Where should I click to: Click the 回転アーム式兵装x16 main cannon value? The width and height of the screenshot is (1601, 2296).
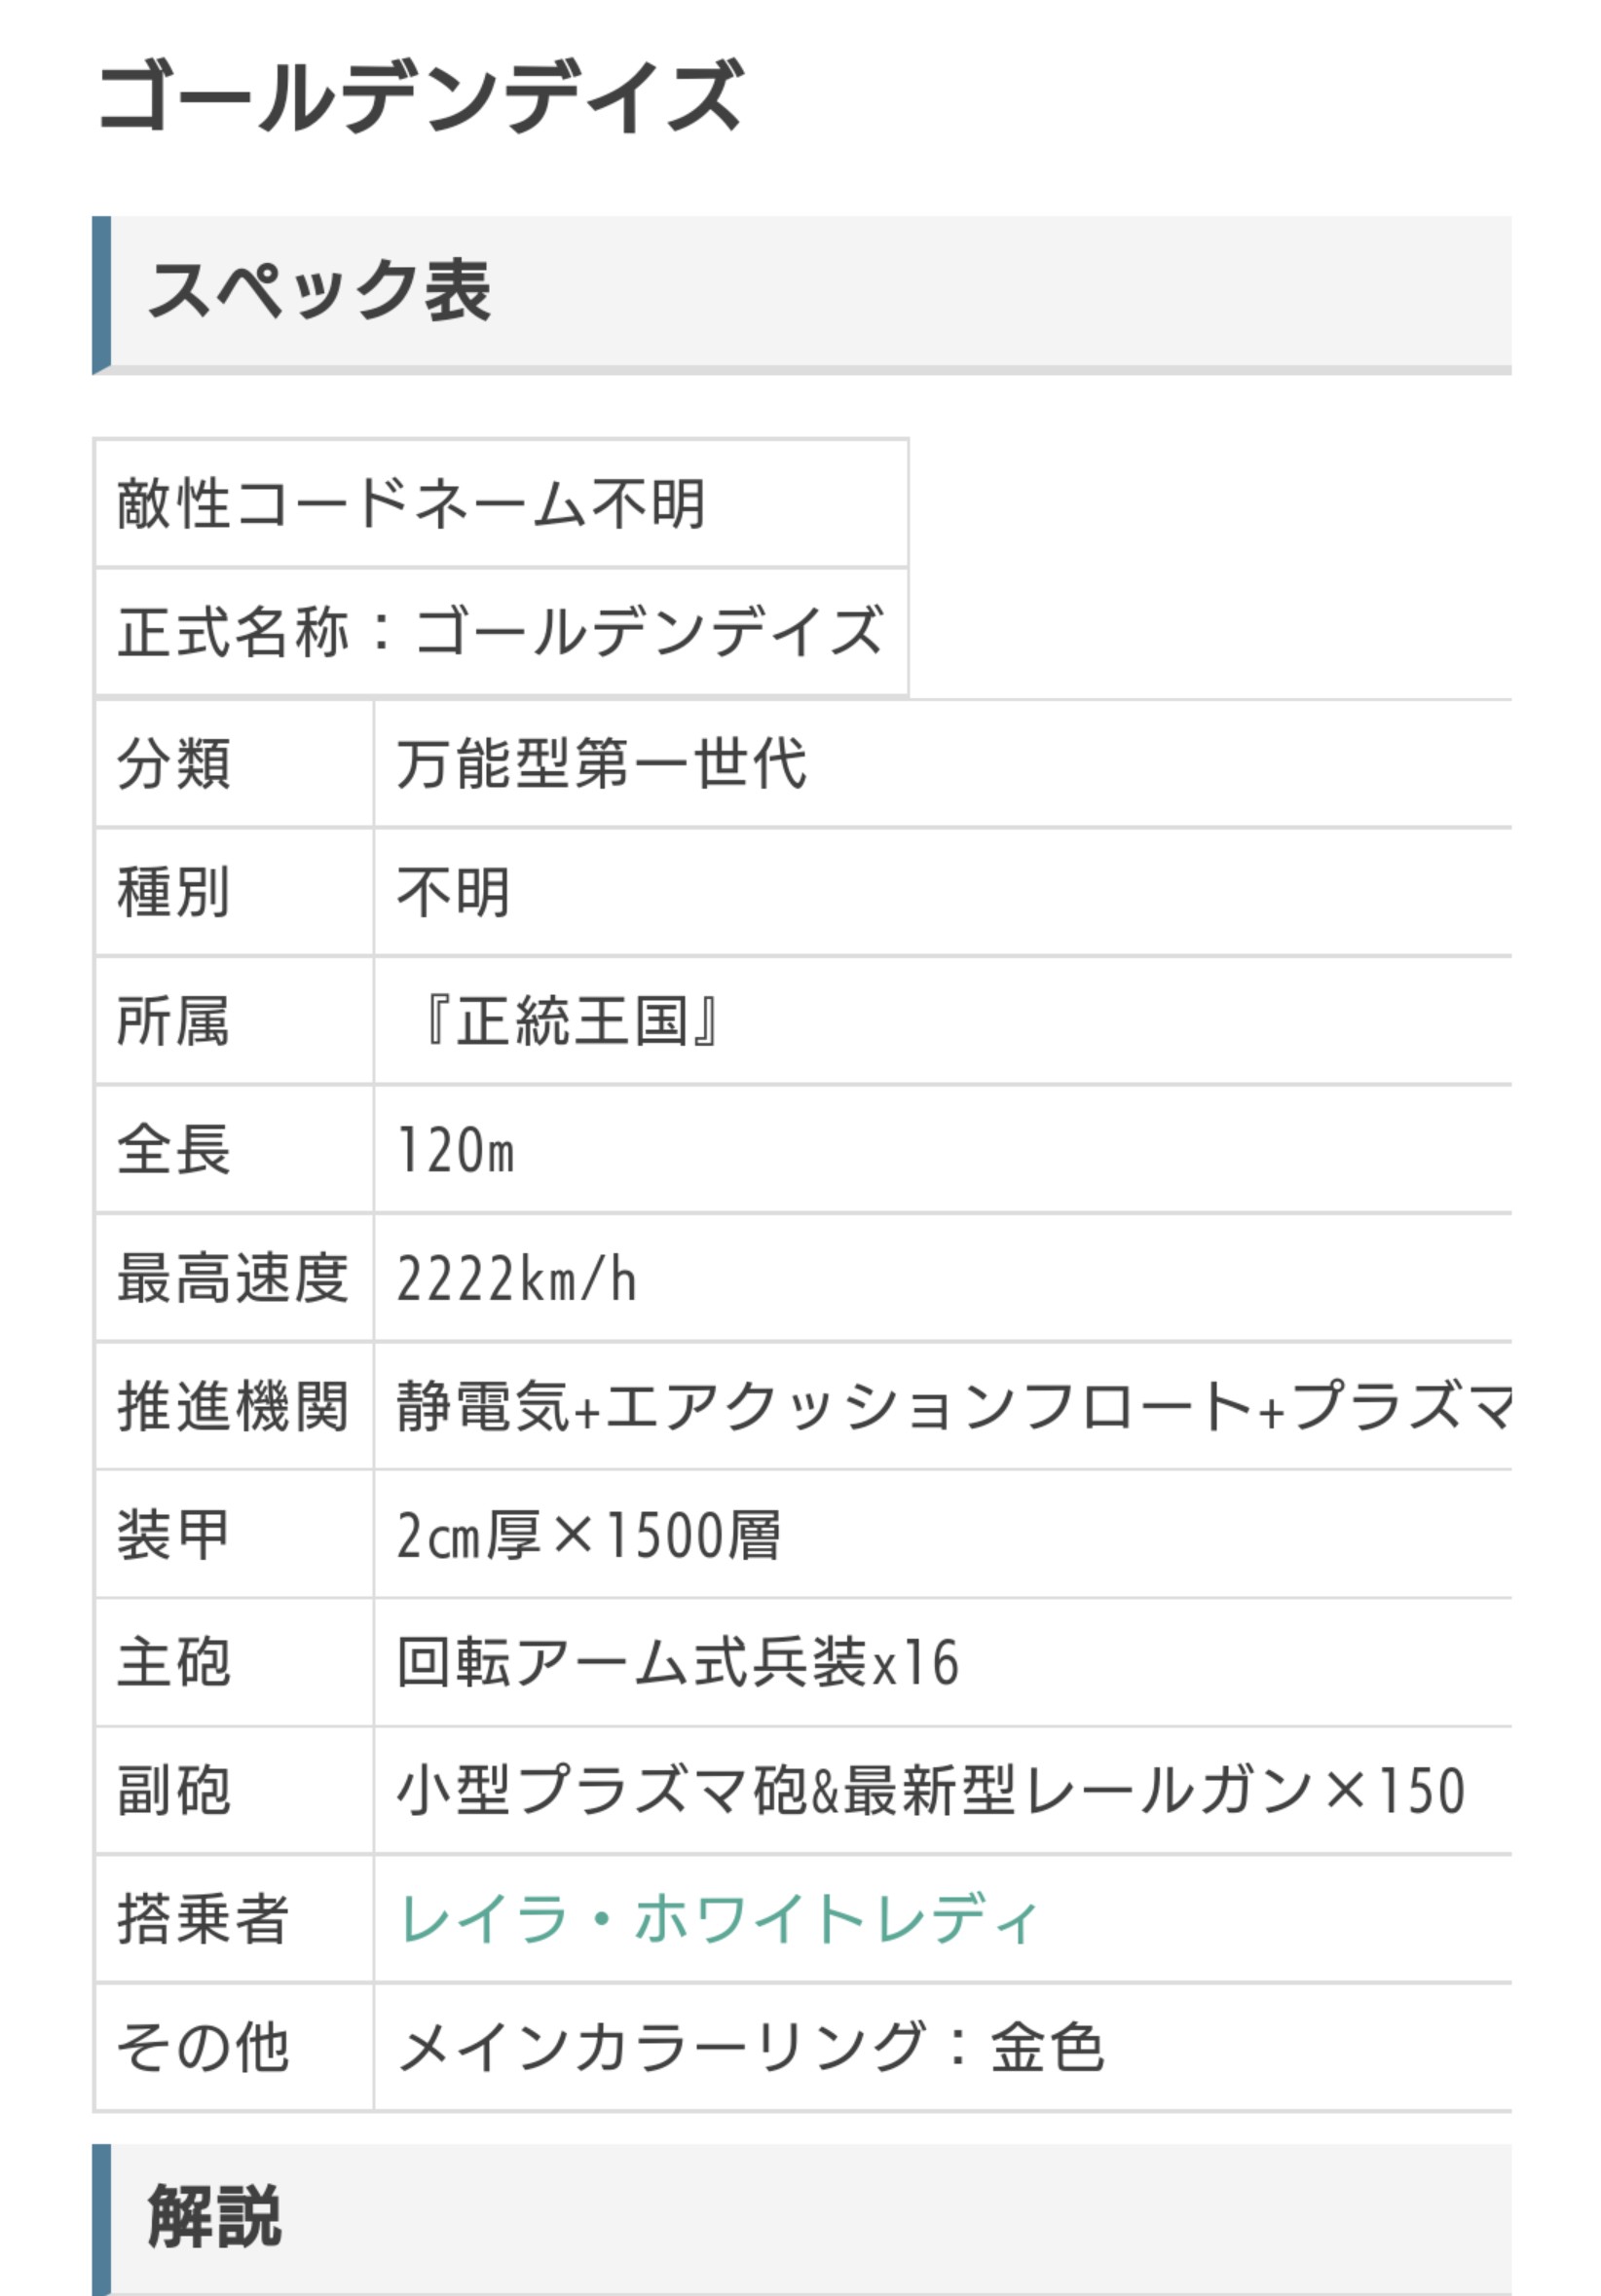[677, 1663]
